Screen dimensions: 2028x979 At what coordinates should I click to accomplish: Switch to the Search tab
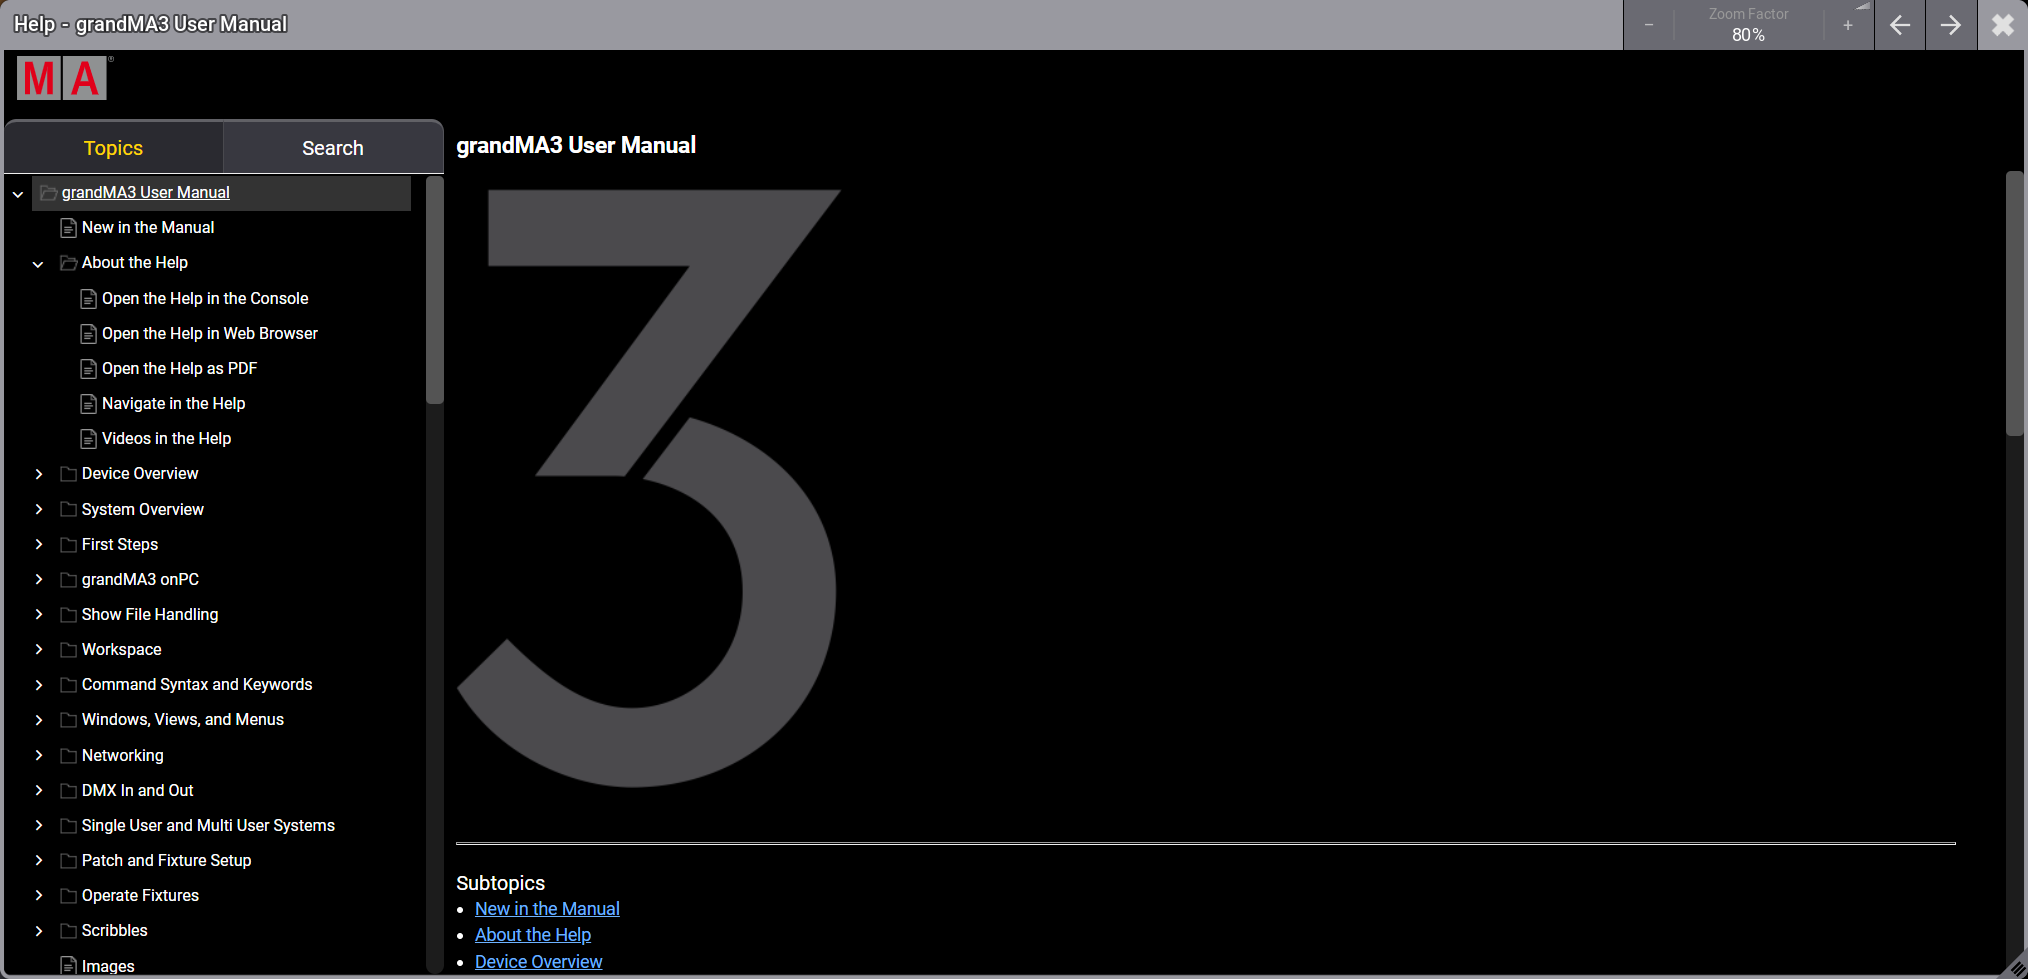coord(333,148)
